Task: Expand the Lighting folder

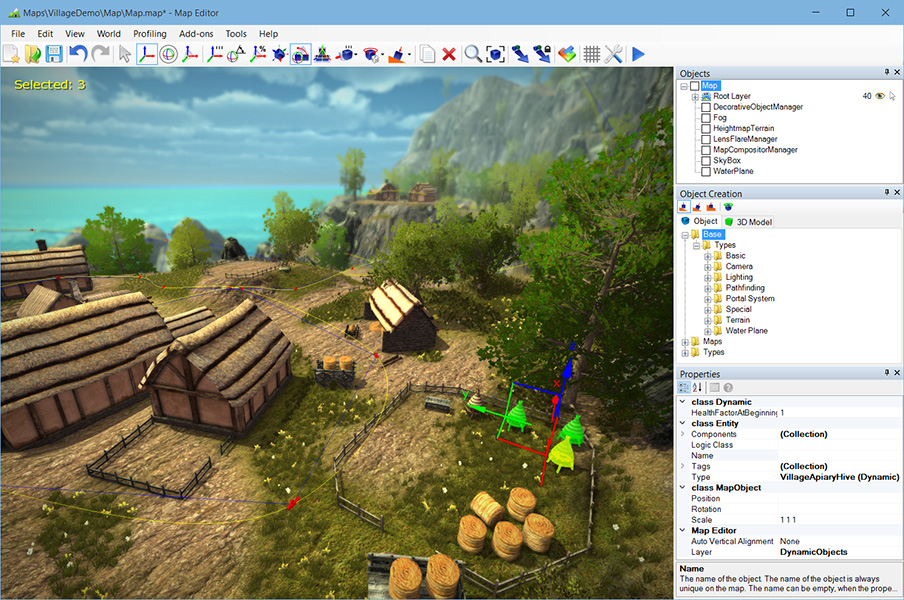Action: [x=707, y=277]
